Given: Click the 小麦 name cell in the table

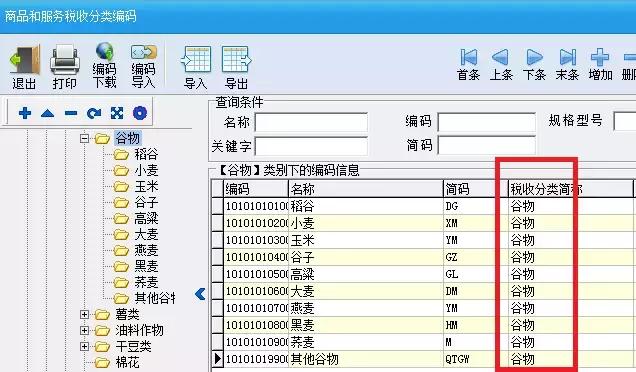Looking at the screenshot, I should point(366,223).
